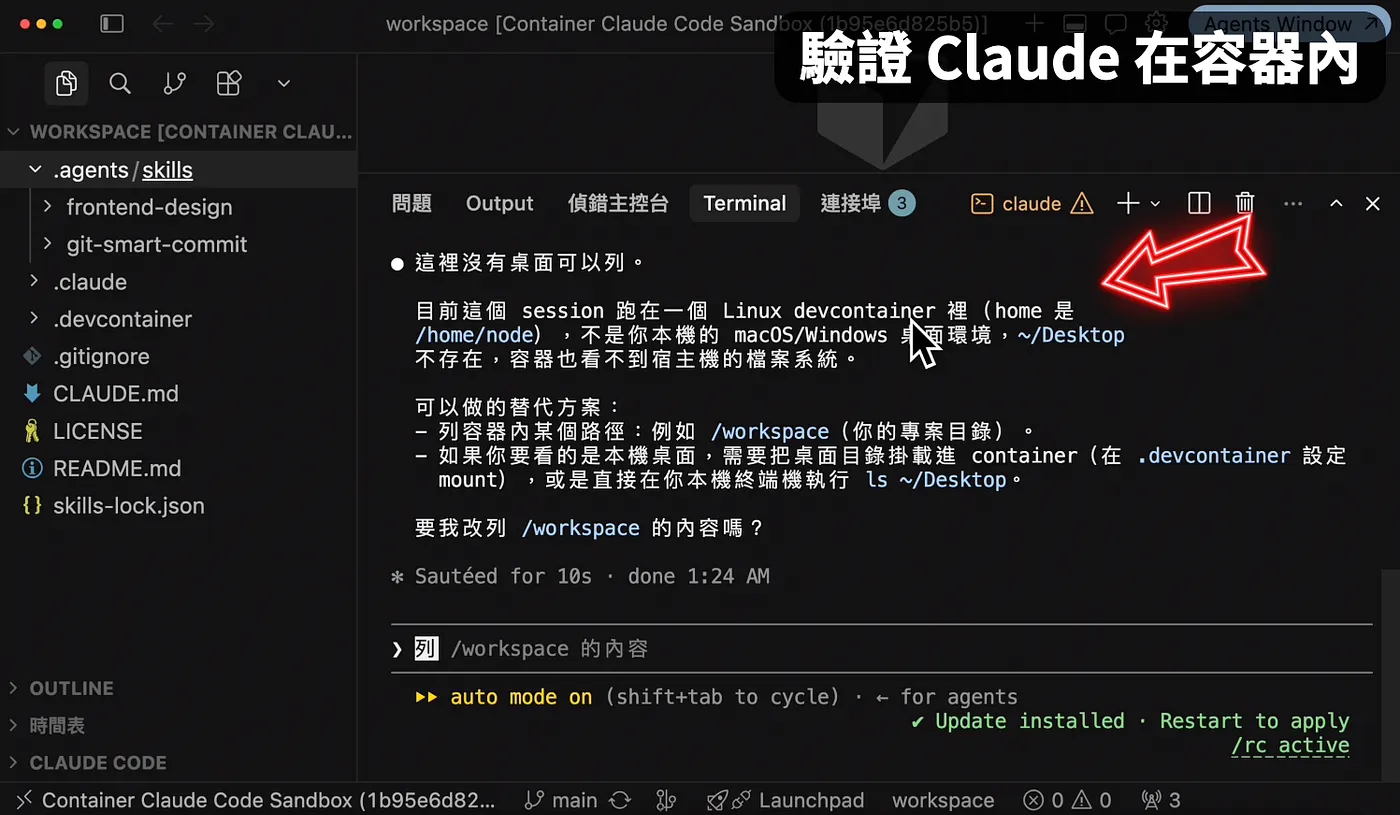The image size is (1400, 815).
Task: Switch to the 問題 panel tab
Action: click(x=412, y=203)
